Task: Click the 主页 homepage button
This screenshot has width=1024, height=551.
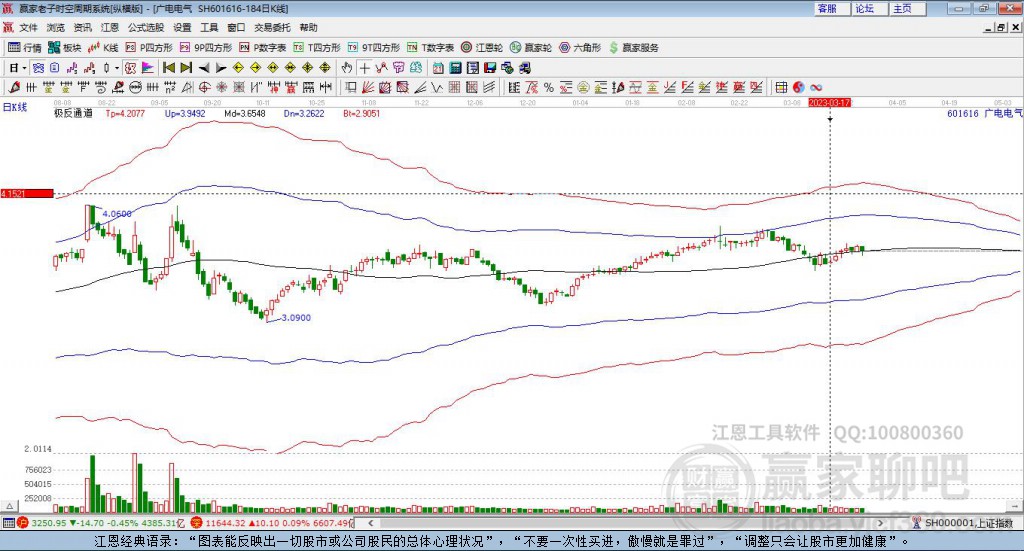Action: [908, 8]
